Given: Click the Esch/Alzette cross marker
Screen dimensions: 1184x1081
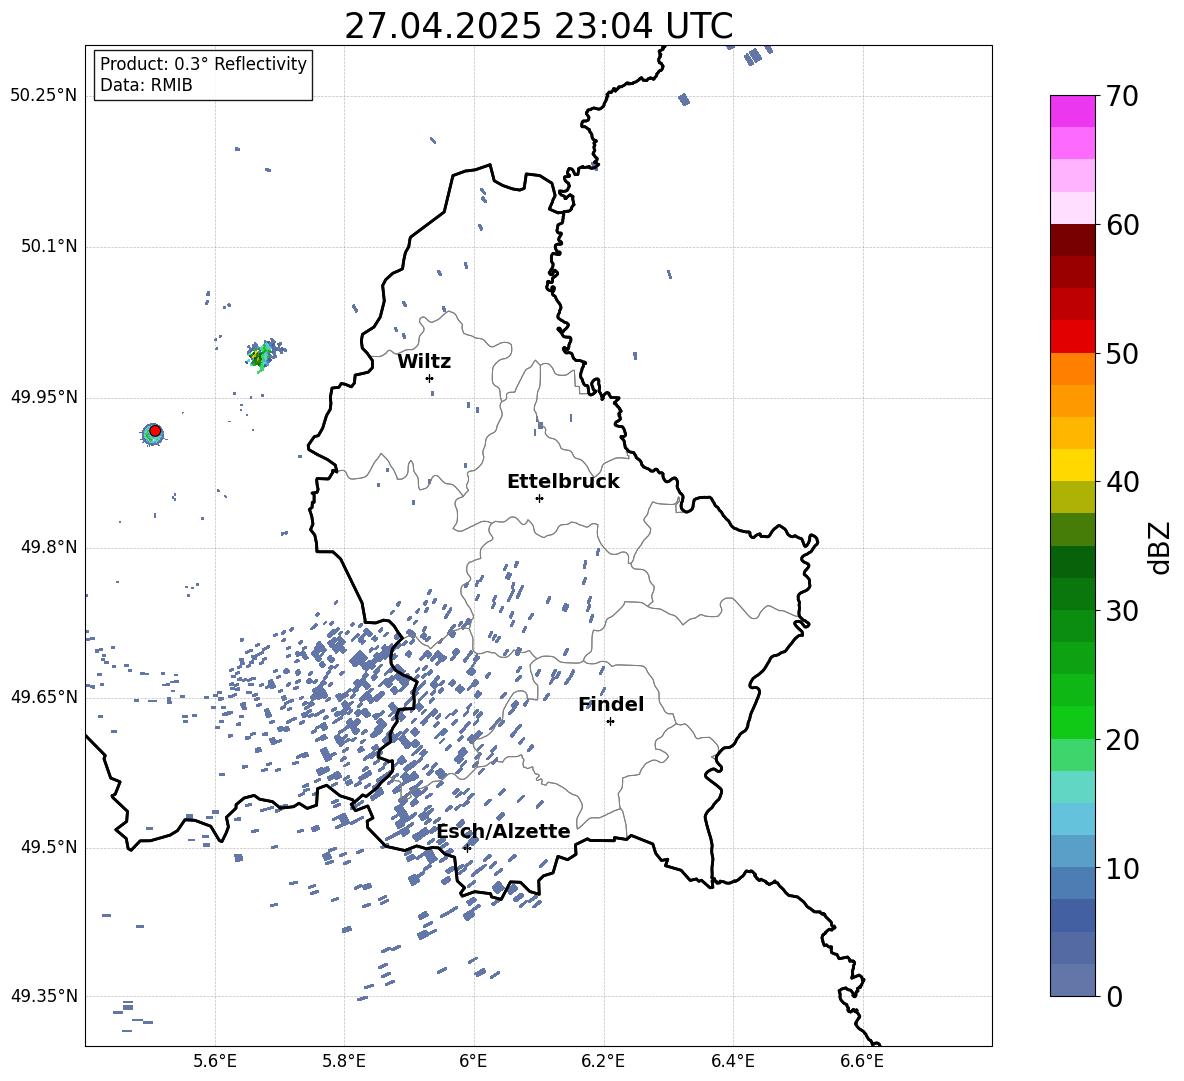Looking at the screenshot, I should click(467, 848).
